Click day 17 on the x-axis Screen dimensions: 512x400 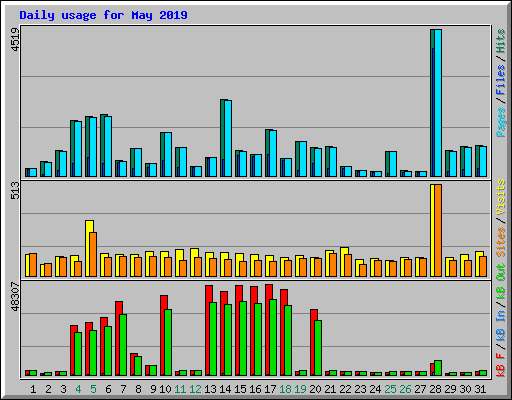(x=270, y=389)
